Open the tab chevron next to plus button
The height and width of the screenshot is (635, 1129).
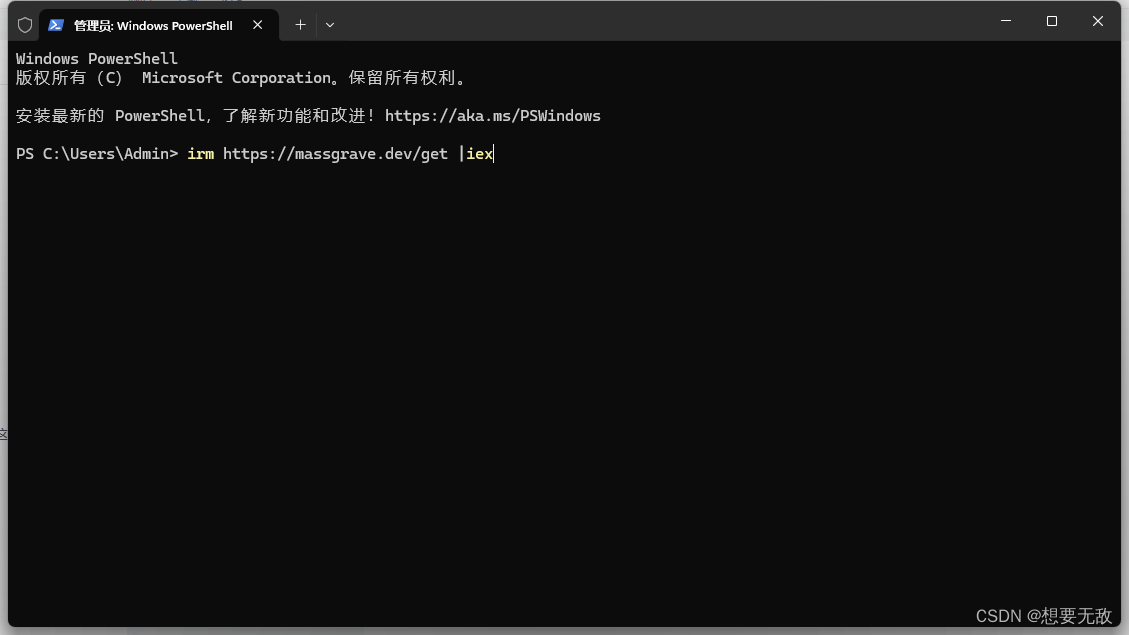click(x=330, y=24)
